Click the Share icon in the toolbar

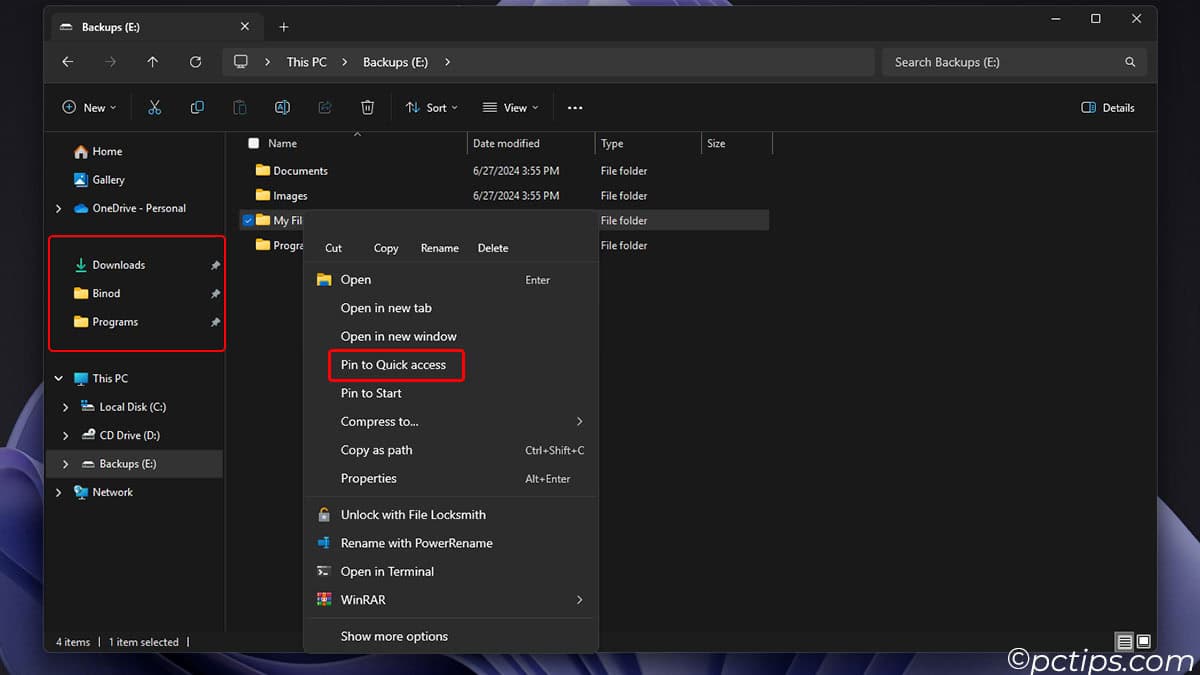[x=324, y=107]
